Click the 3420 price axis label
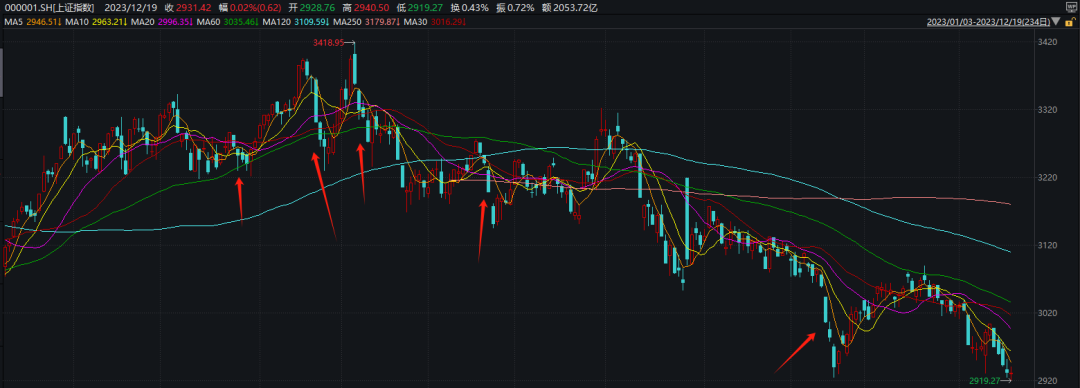1080x388 pixels. click(1046, 43)
